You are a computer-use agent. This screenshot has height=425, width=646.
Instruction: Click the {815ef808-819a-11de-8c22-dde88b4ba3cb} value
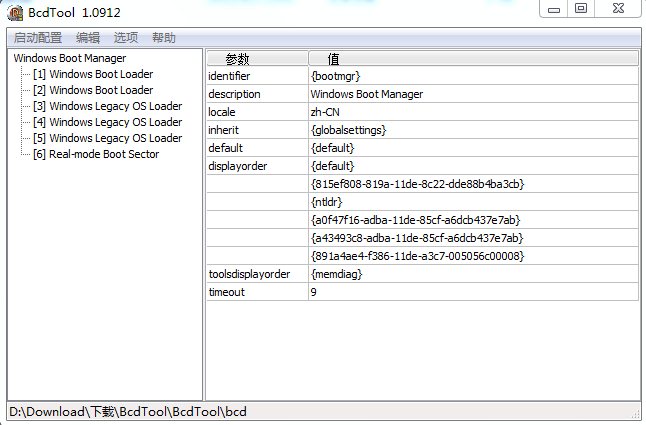tap(474, 184)
